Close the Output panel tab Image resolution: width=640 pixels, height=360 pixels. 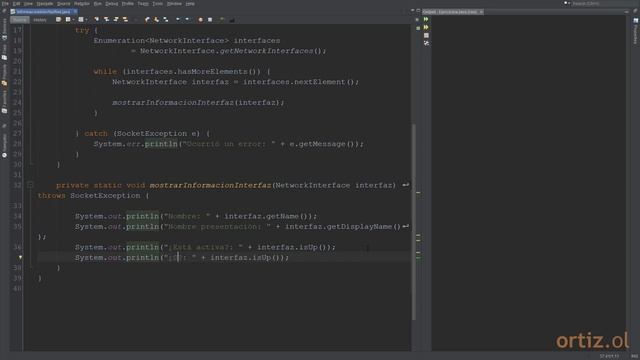pyautogui.click(x=481, y=12)
